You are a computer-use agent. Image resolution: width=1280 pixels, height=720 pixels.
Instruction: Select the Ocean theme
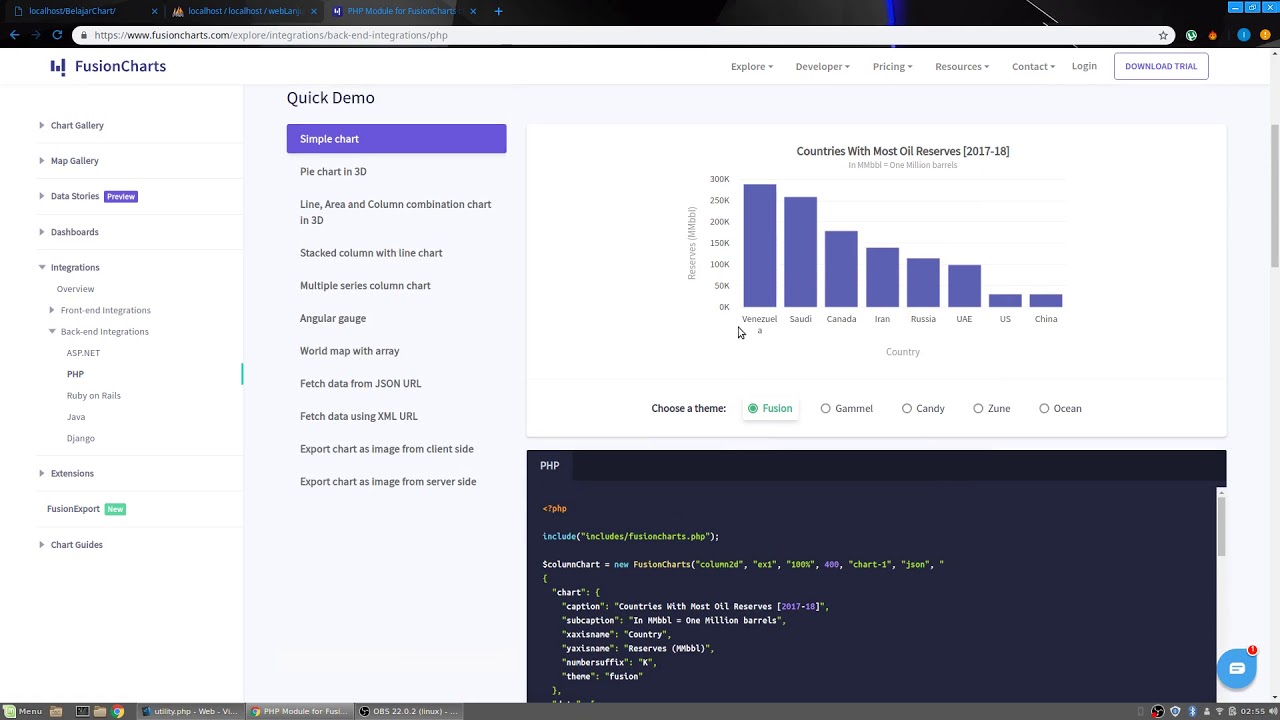[x=1060, y=408]
